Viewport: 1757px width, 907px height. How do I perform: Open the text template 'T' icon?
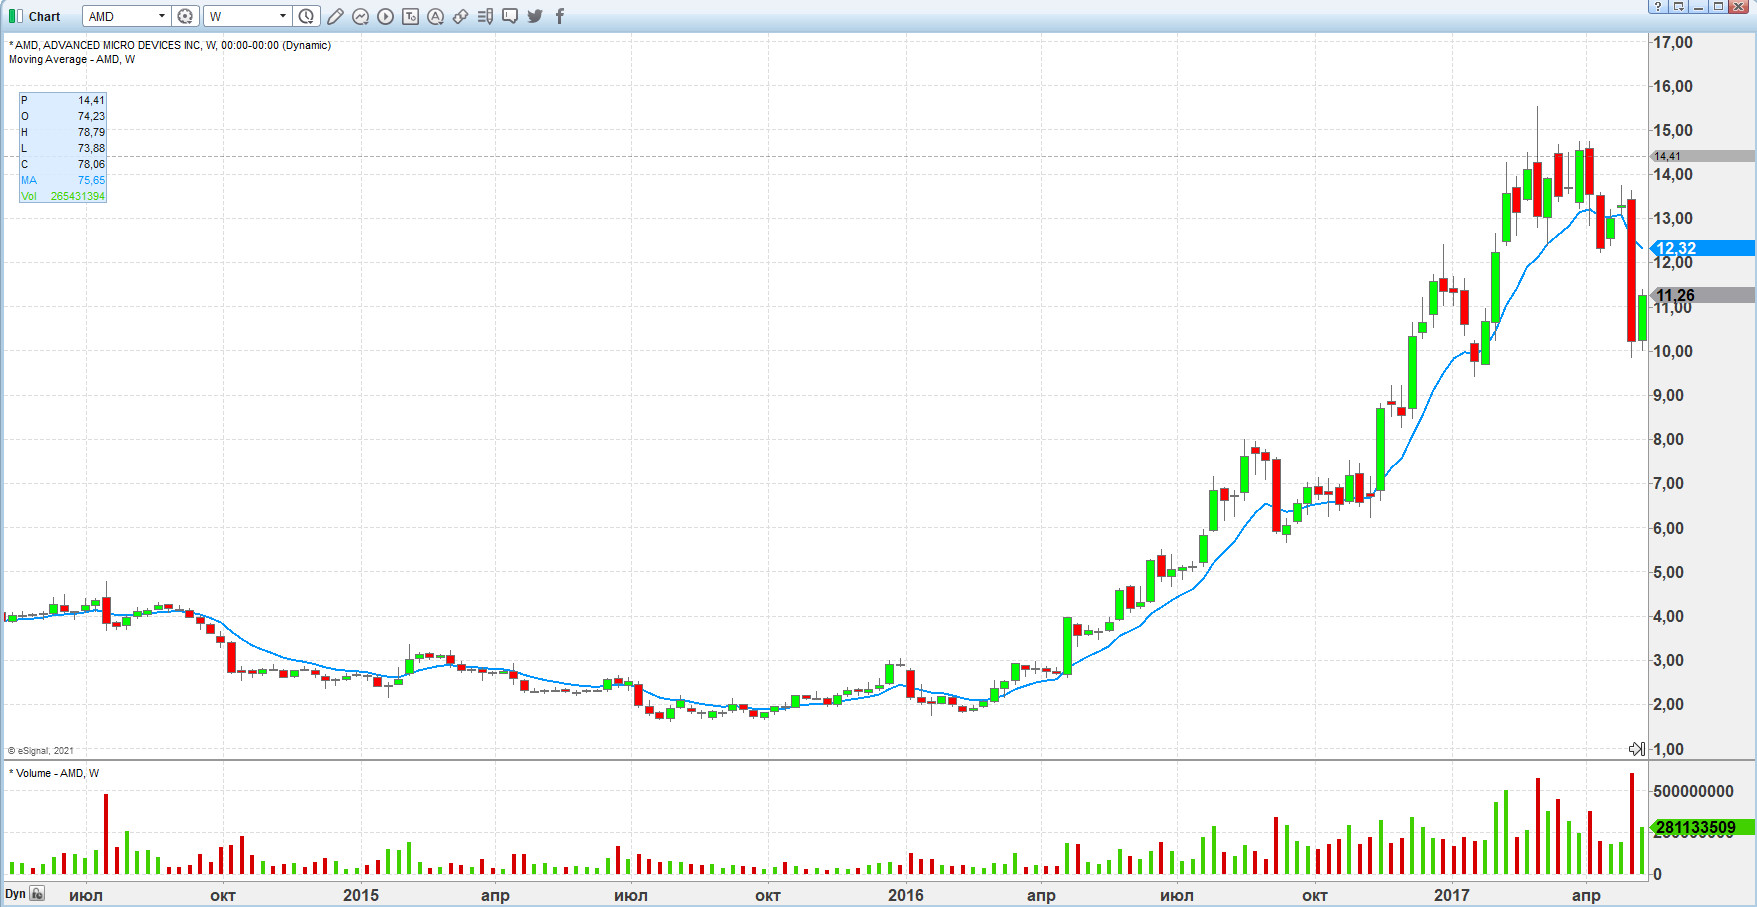[x=411, y=17]
